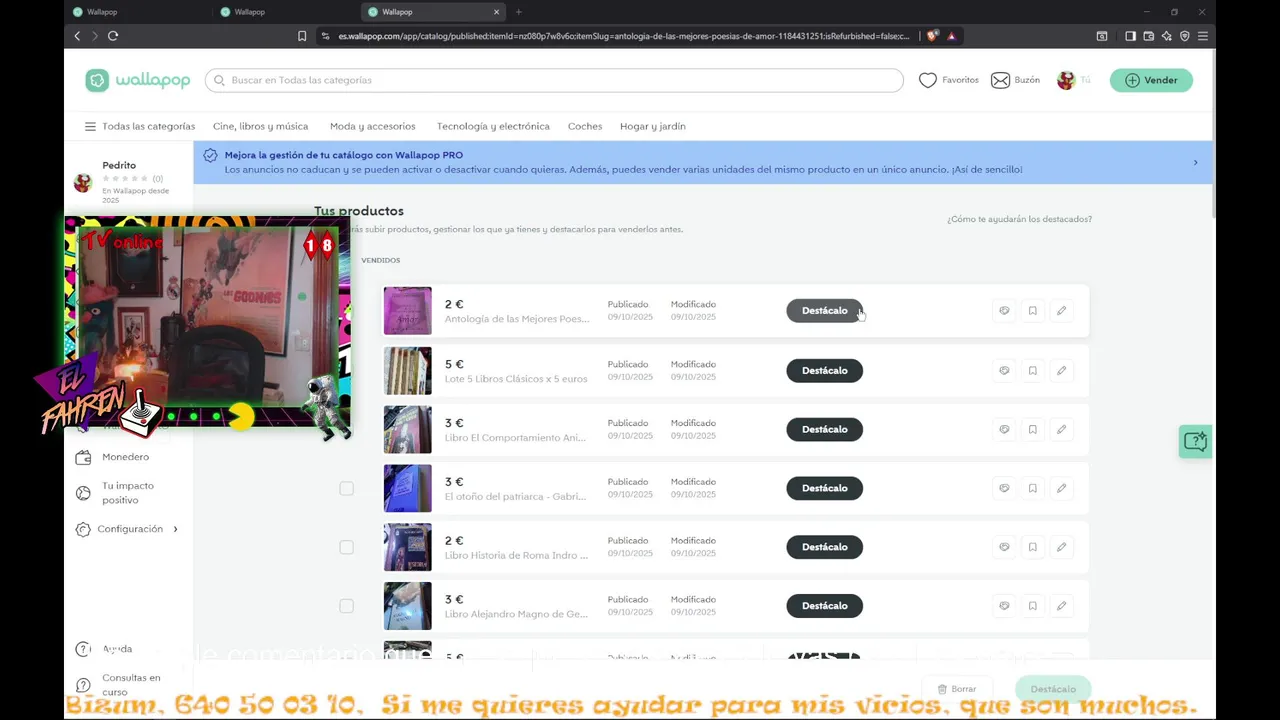The height and width of the screenshot is (720, 1280).
Task: Open Todas las categorías hamburger menu
Action: (140, 127)
